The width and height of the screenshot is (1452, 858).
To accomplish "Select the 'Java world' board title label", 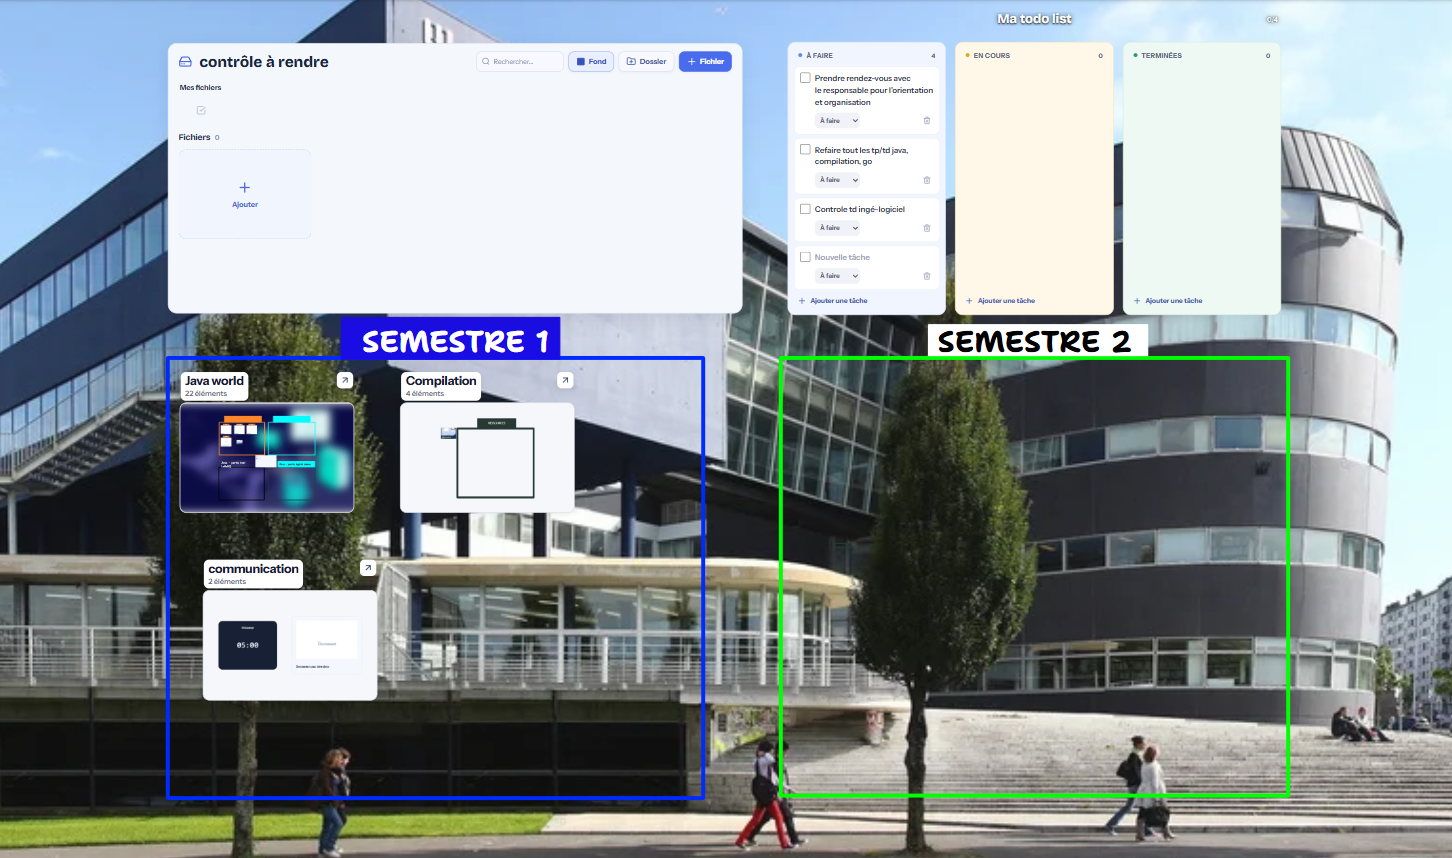I will pyautogui.click(x=214, y=381).
